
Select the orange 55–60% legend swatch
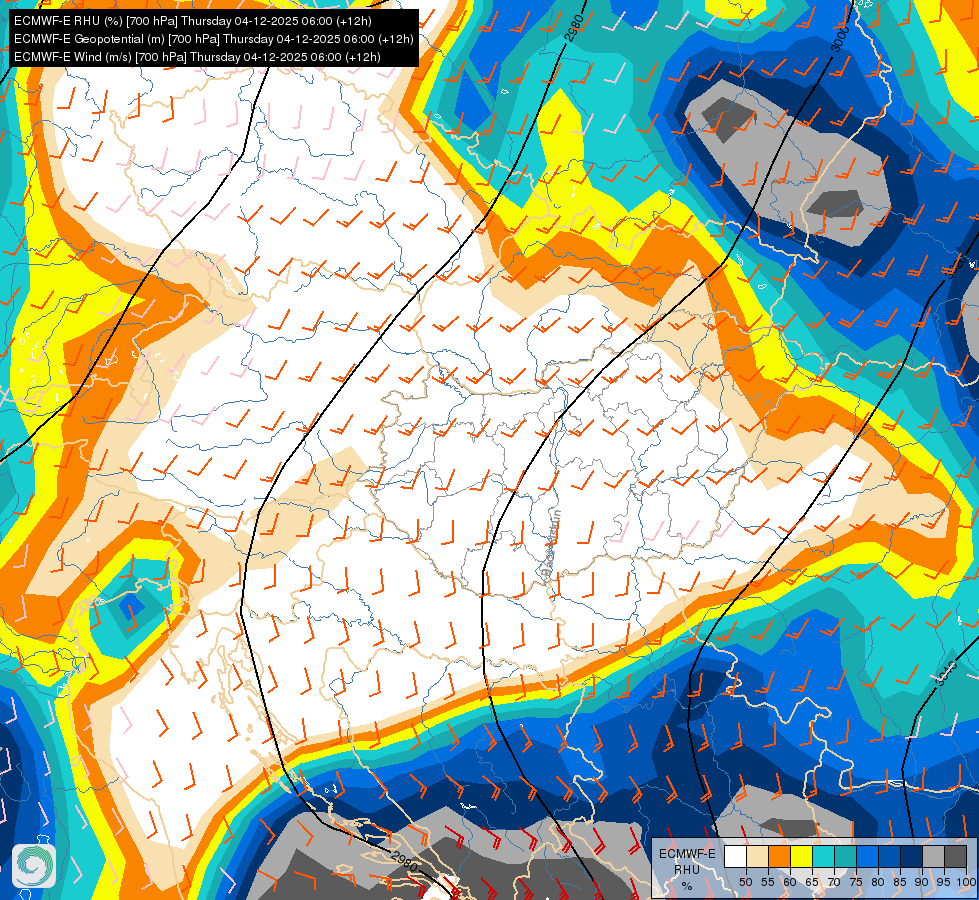point(779,857)
